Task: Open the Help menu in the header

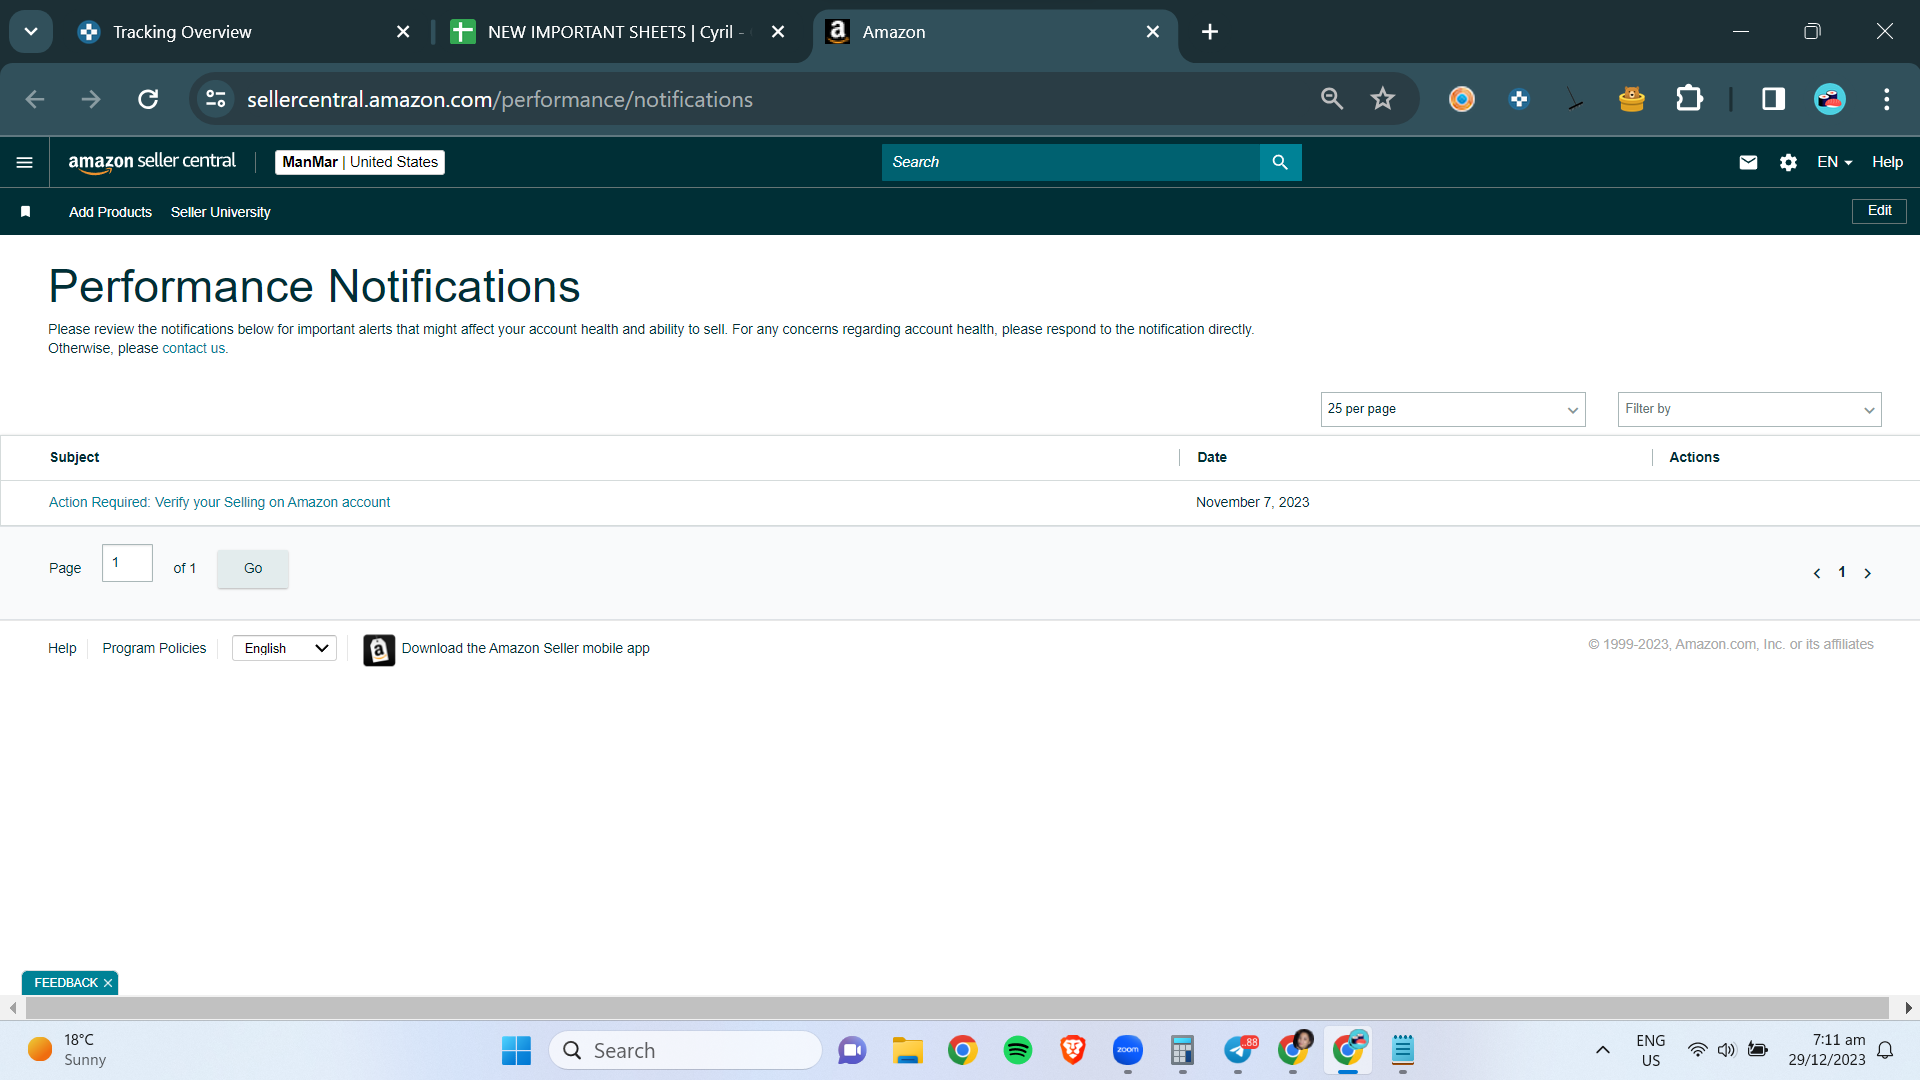Action: coord(1887,162)
